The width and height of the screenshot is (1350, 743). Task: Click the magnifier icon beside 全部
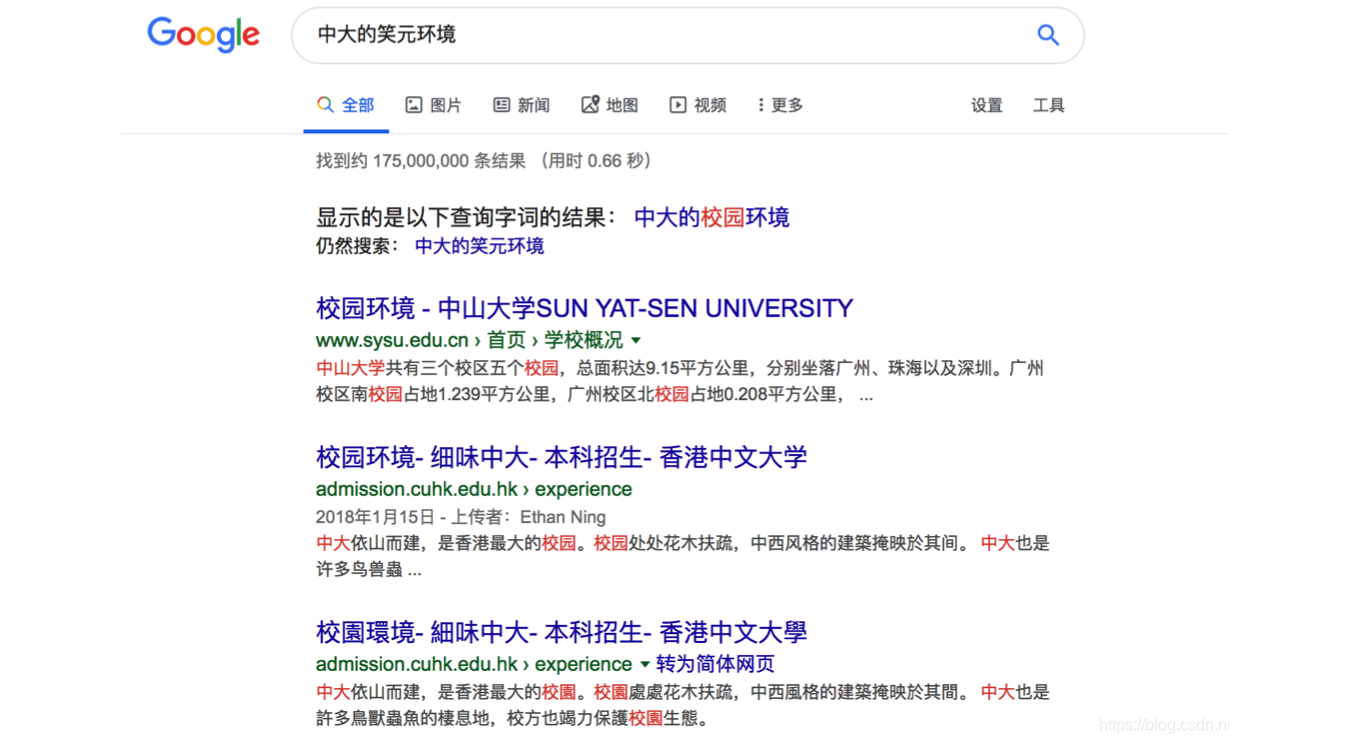(x=325, y=105)
